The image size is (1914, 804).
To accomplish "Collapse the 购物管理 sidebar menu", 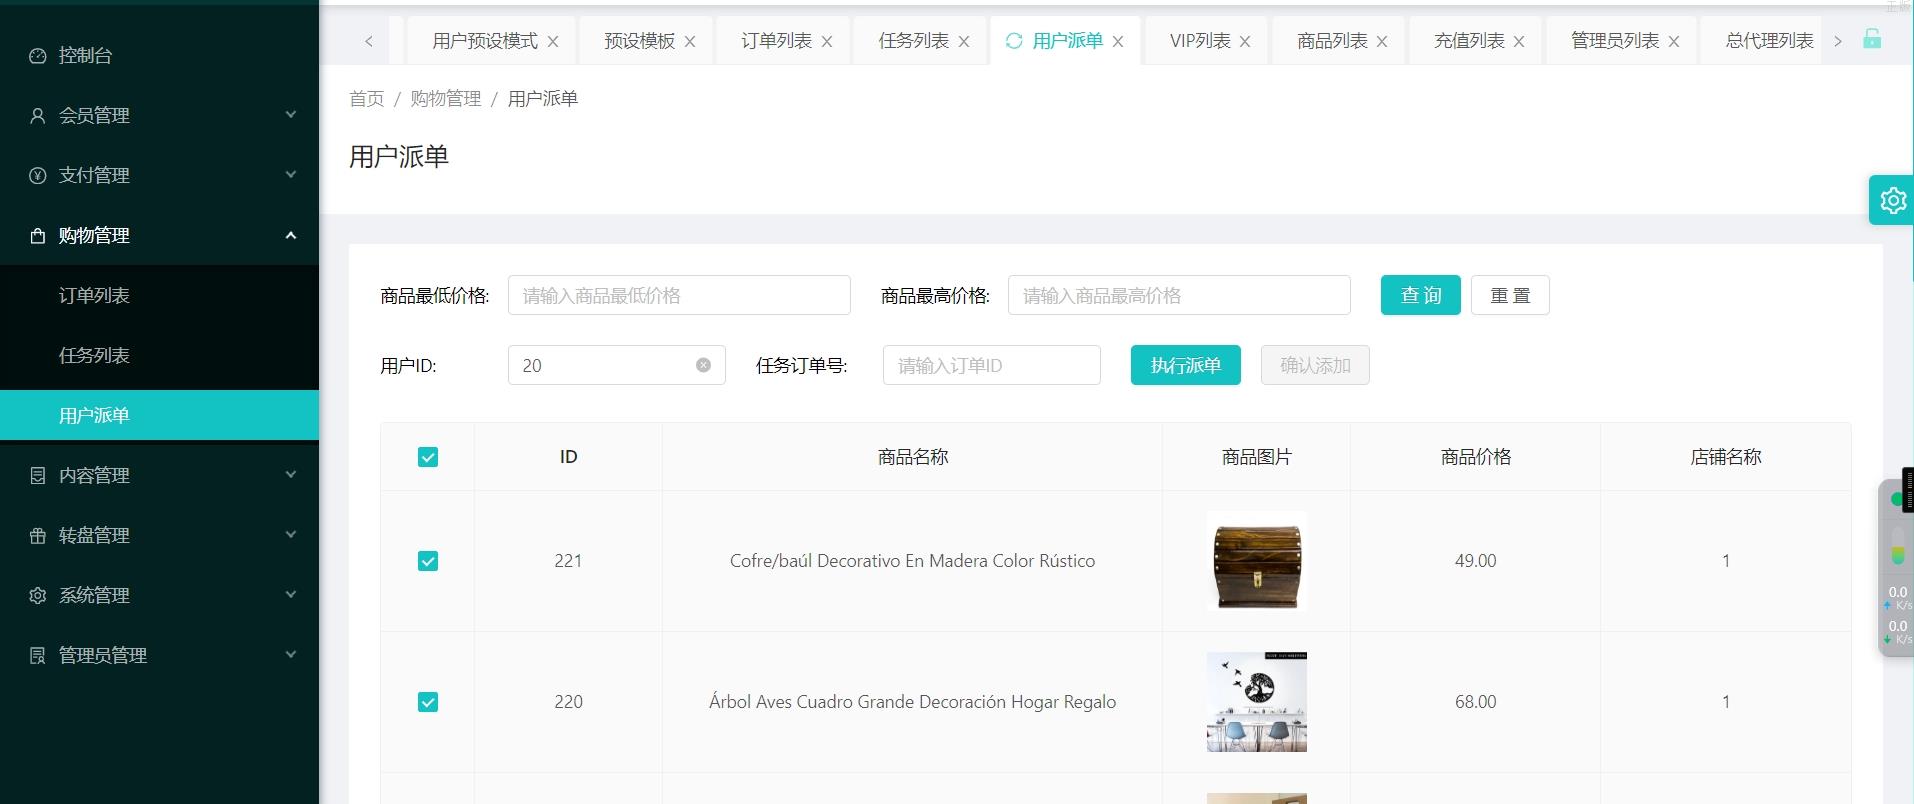I will click(159, 235).
